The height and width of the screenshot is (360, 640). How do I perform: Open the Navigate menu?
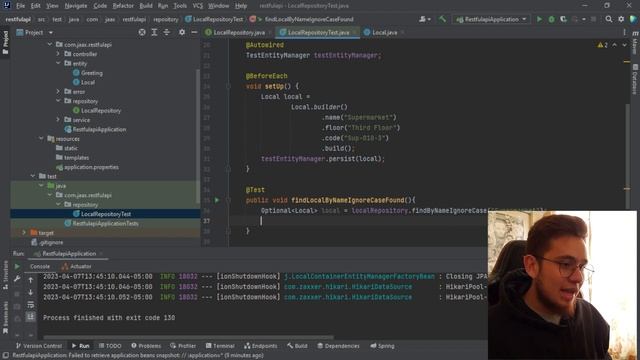tap(76, 6)
